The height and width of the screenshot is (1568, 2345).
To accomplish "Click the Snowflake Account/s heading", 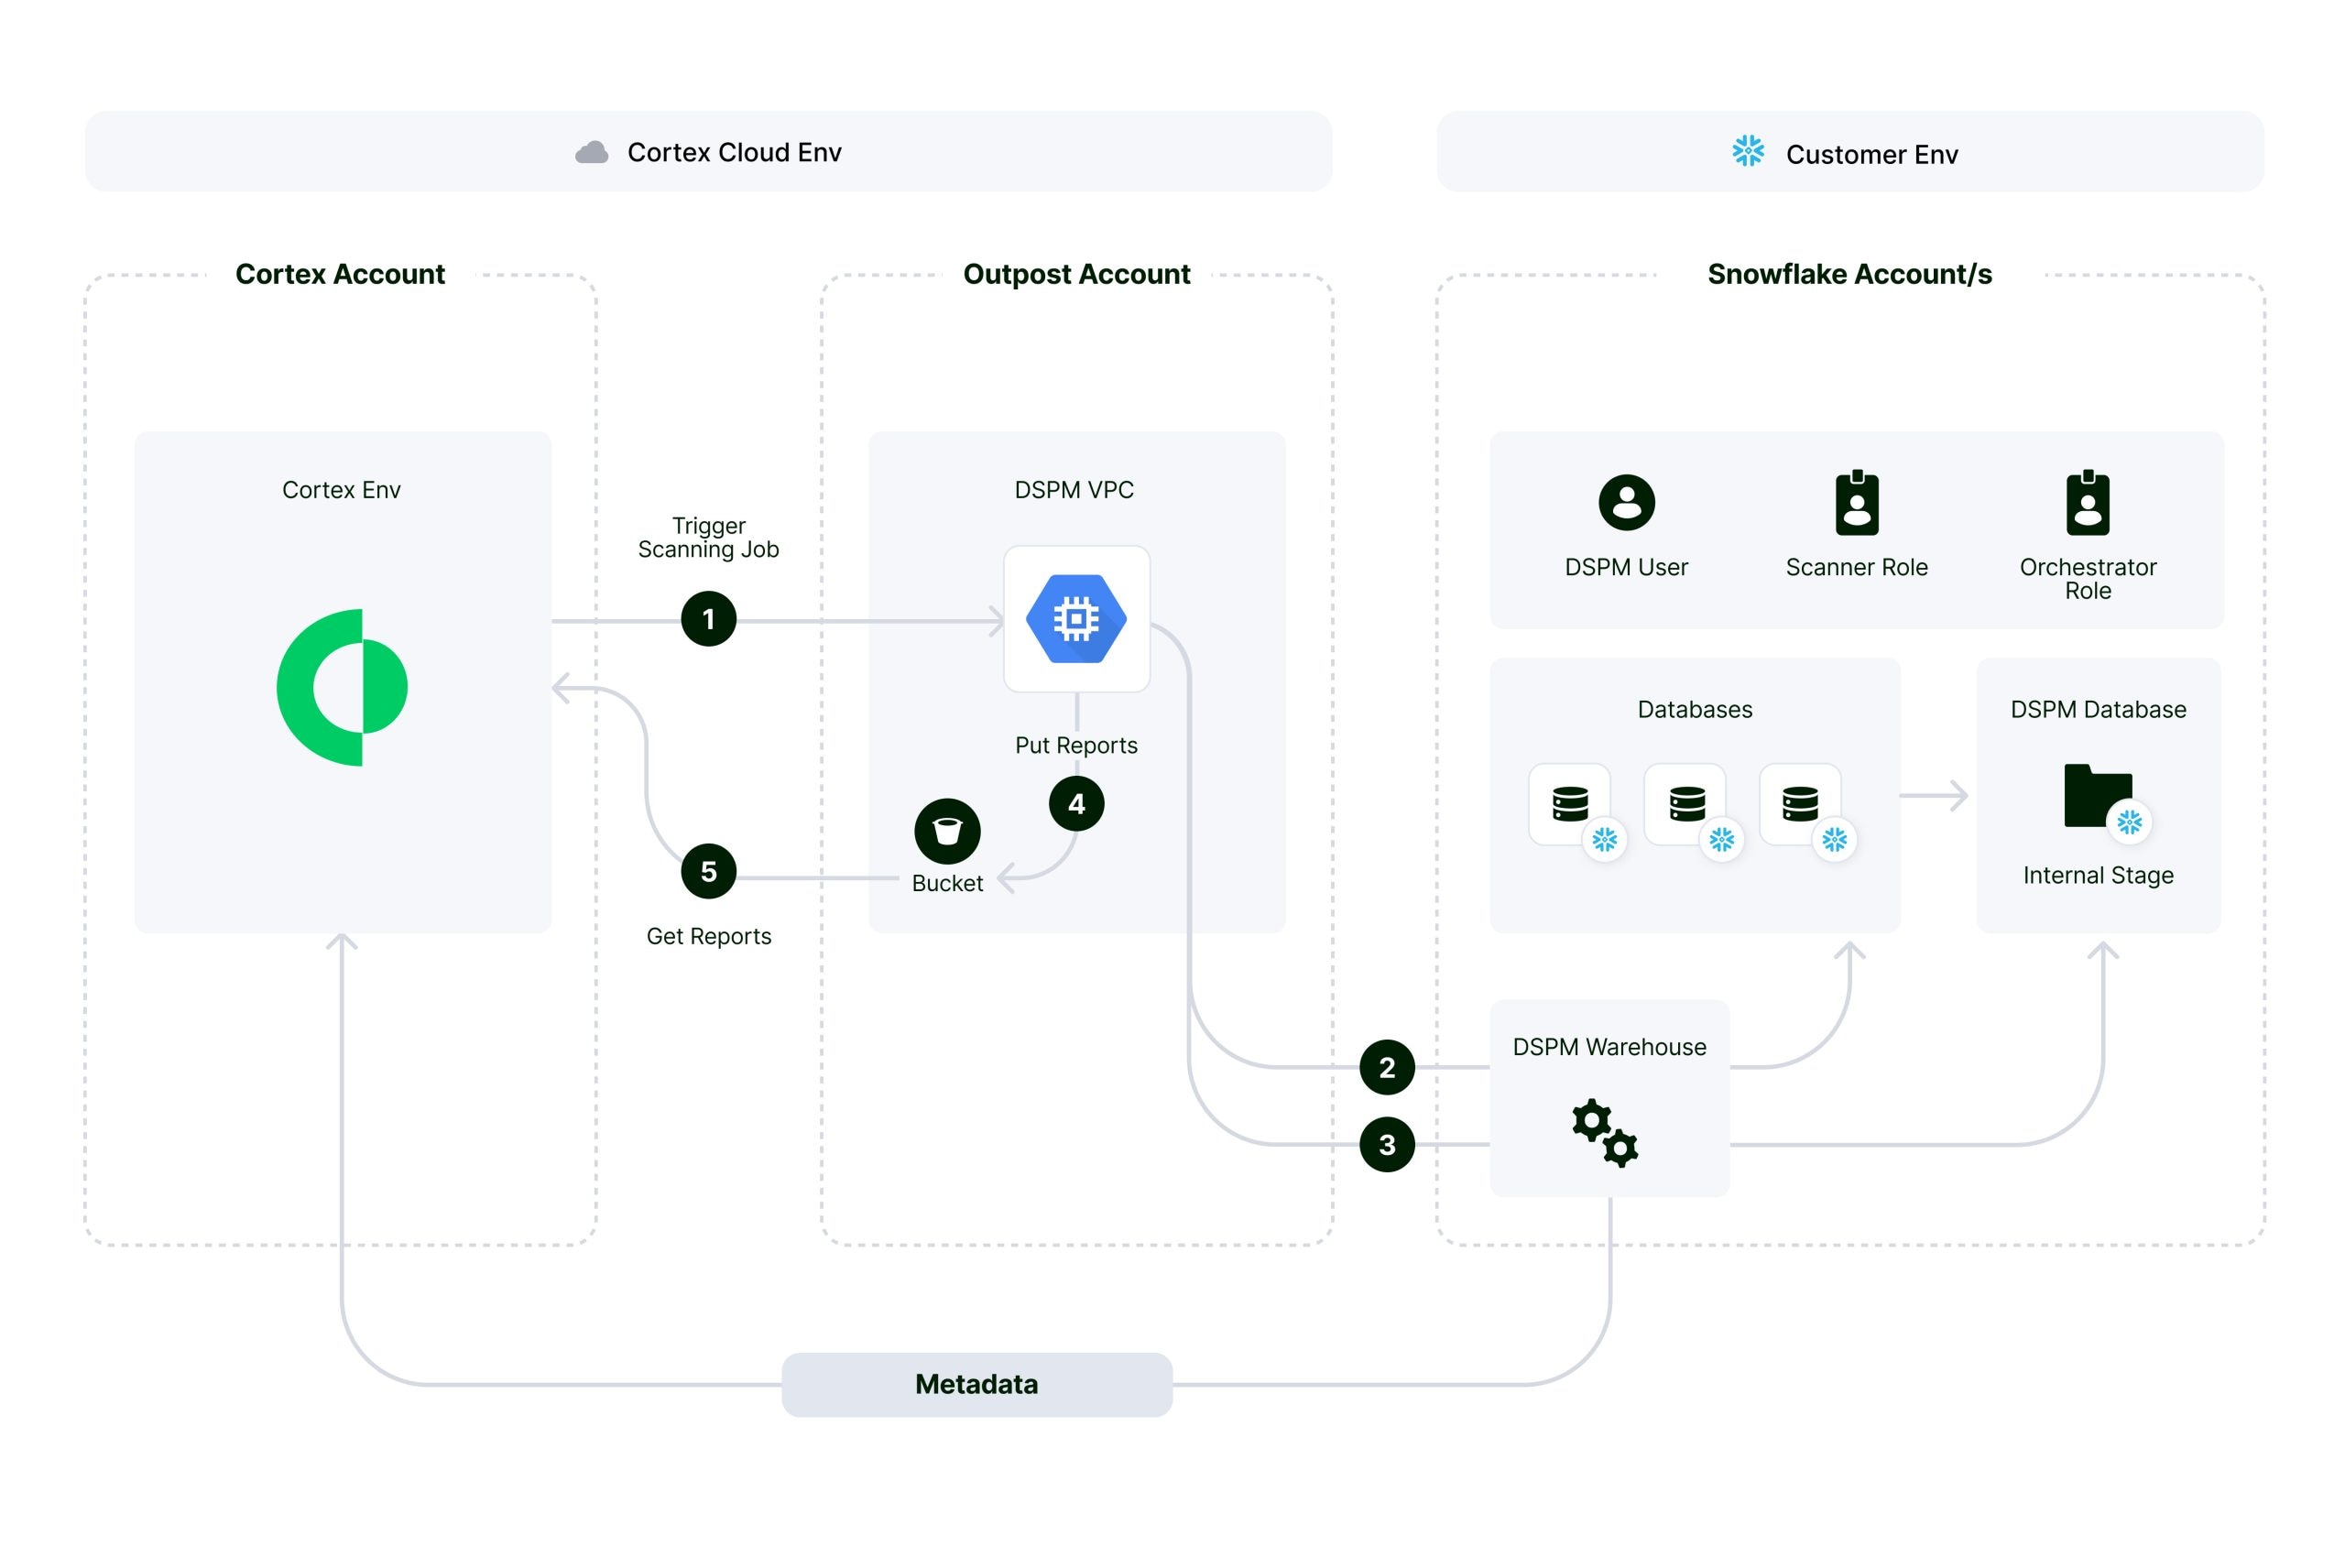I will pos(1849,274).
